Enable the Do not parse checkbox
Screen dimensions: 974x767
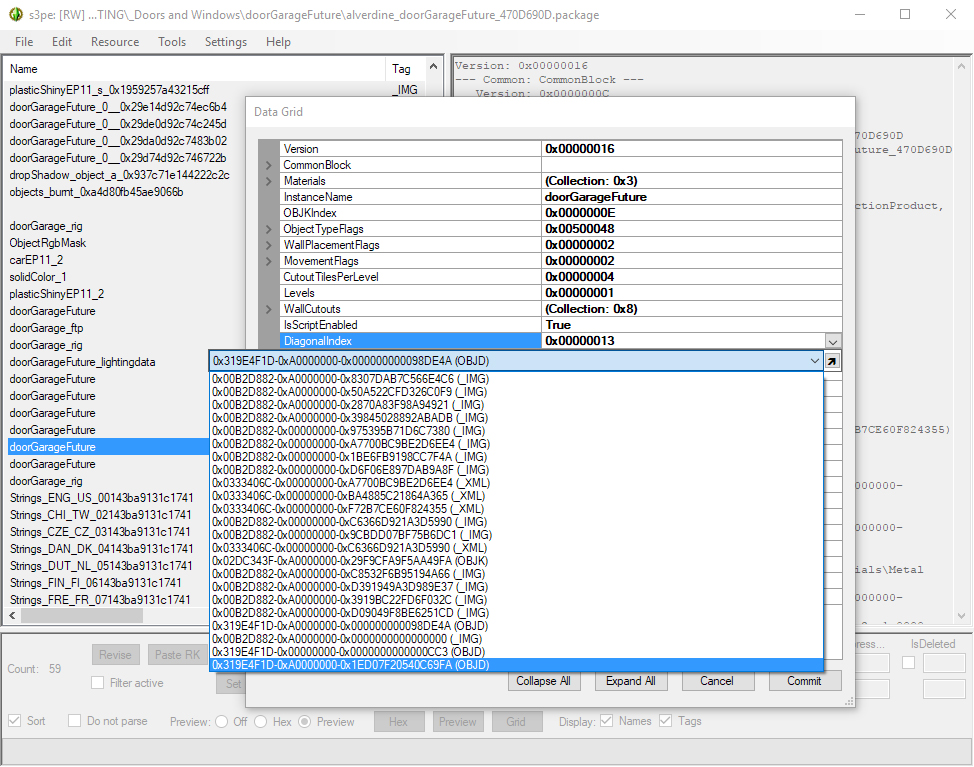point(75,720)
